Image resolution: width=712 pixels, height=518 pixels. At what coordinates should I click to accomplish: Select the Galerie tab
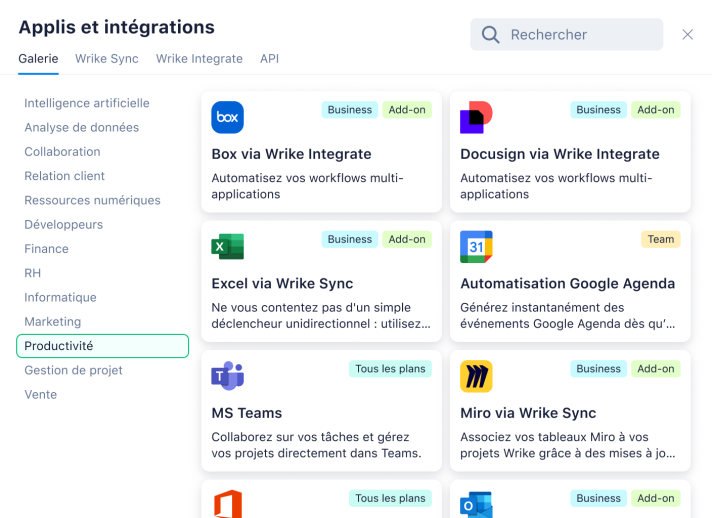(38, 59)
